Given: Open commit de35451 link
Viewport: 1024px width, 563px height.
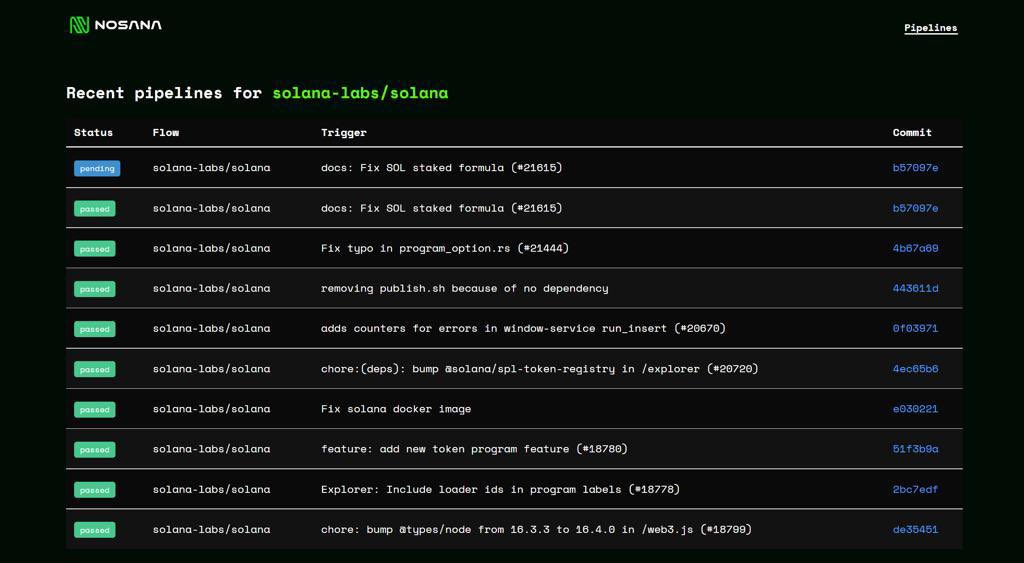Looking at the screenshot, I should click(x=915, y=529).
